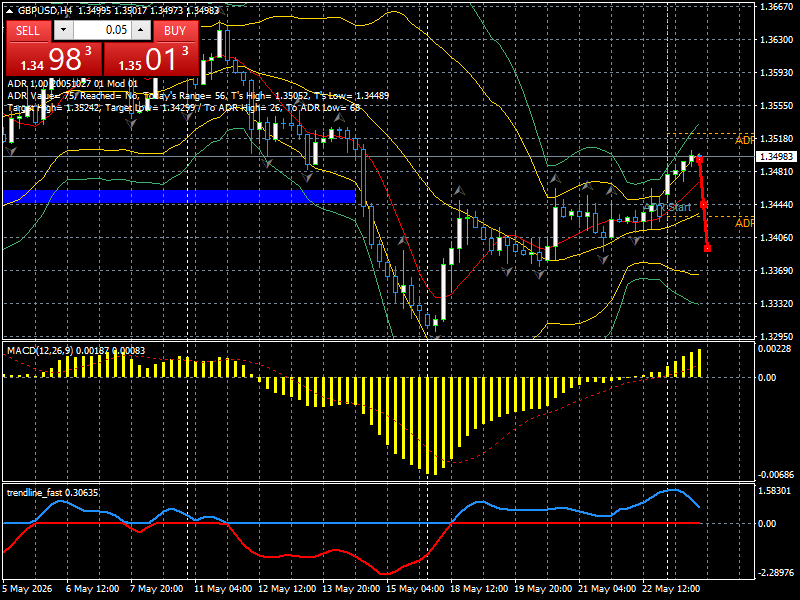Select the blue rectangle zone on chart

pos(179,196)
